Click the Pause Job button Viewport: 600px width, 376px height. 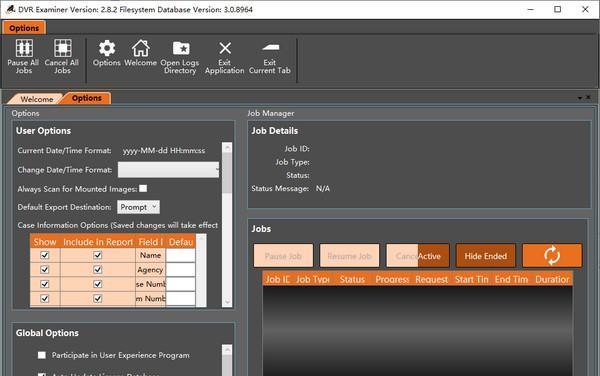pyautogui.click(x=283, y=256)
